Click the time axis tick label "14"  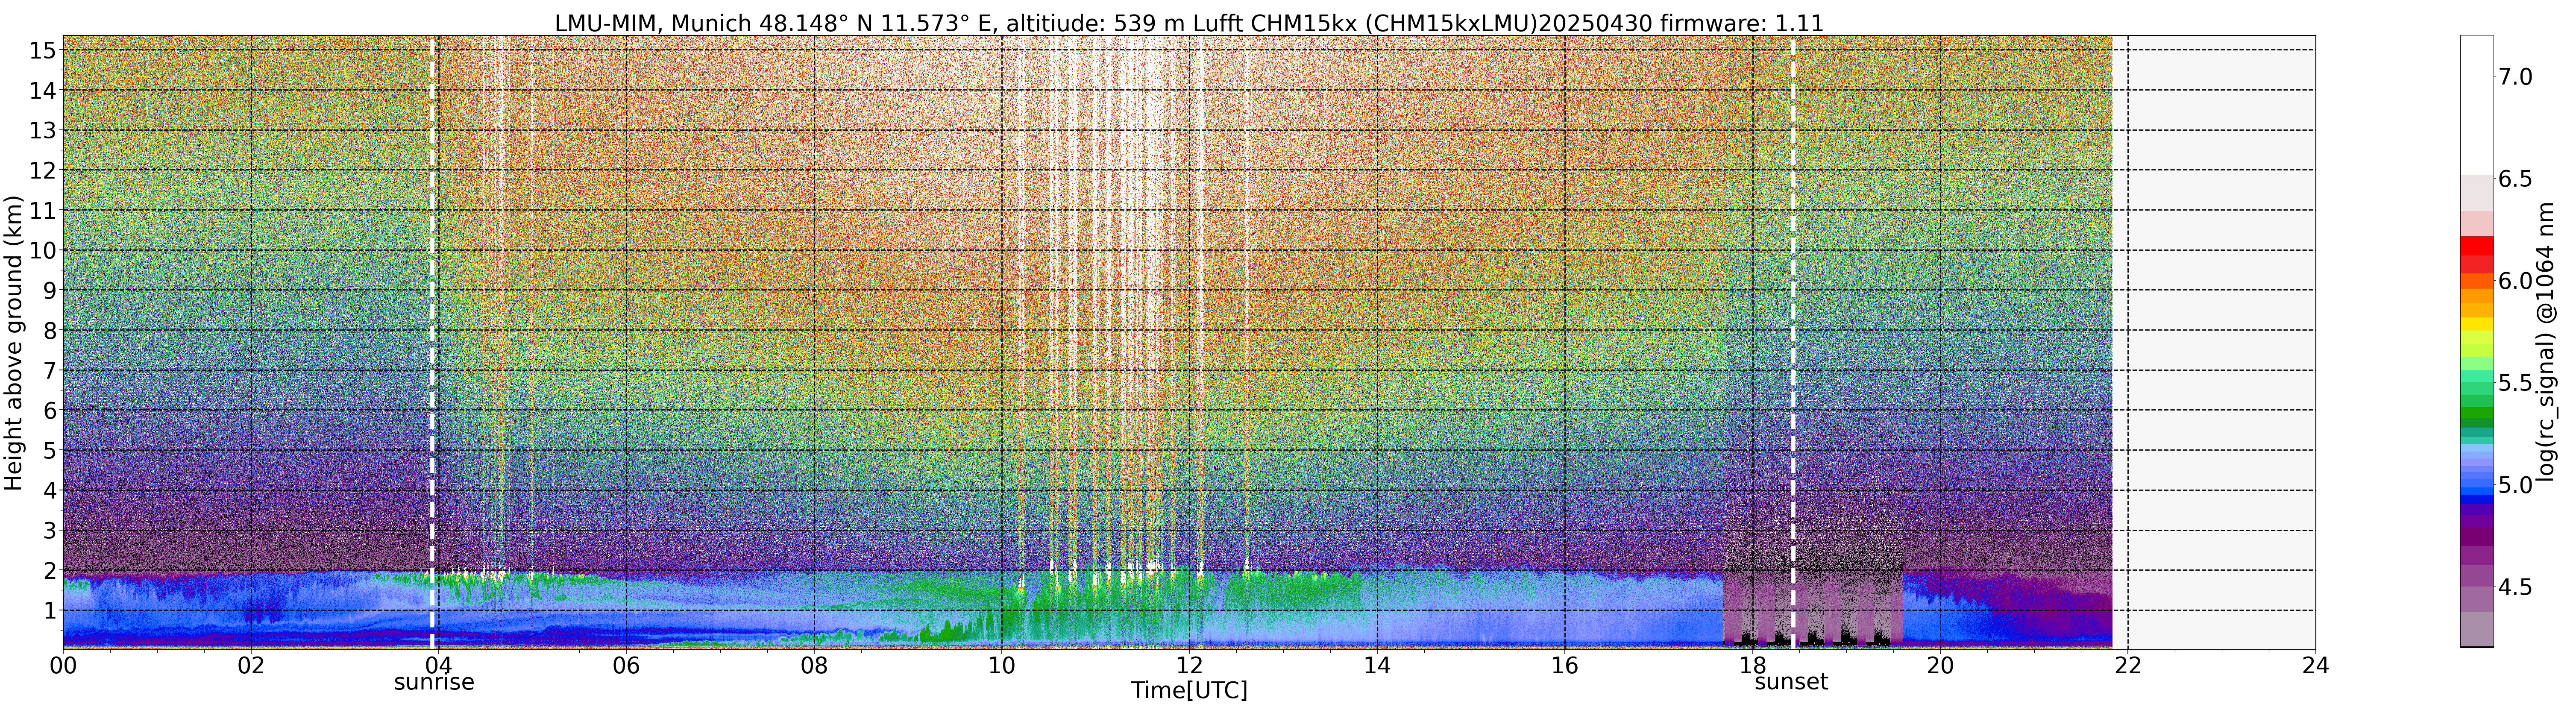(1377, 665)
